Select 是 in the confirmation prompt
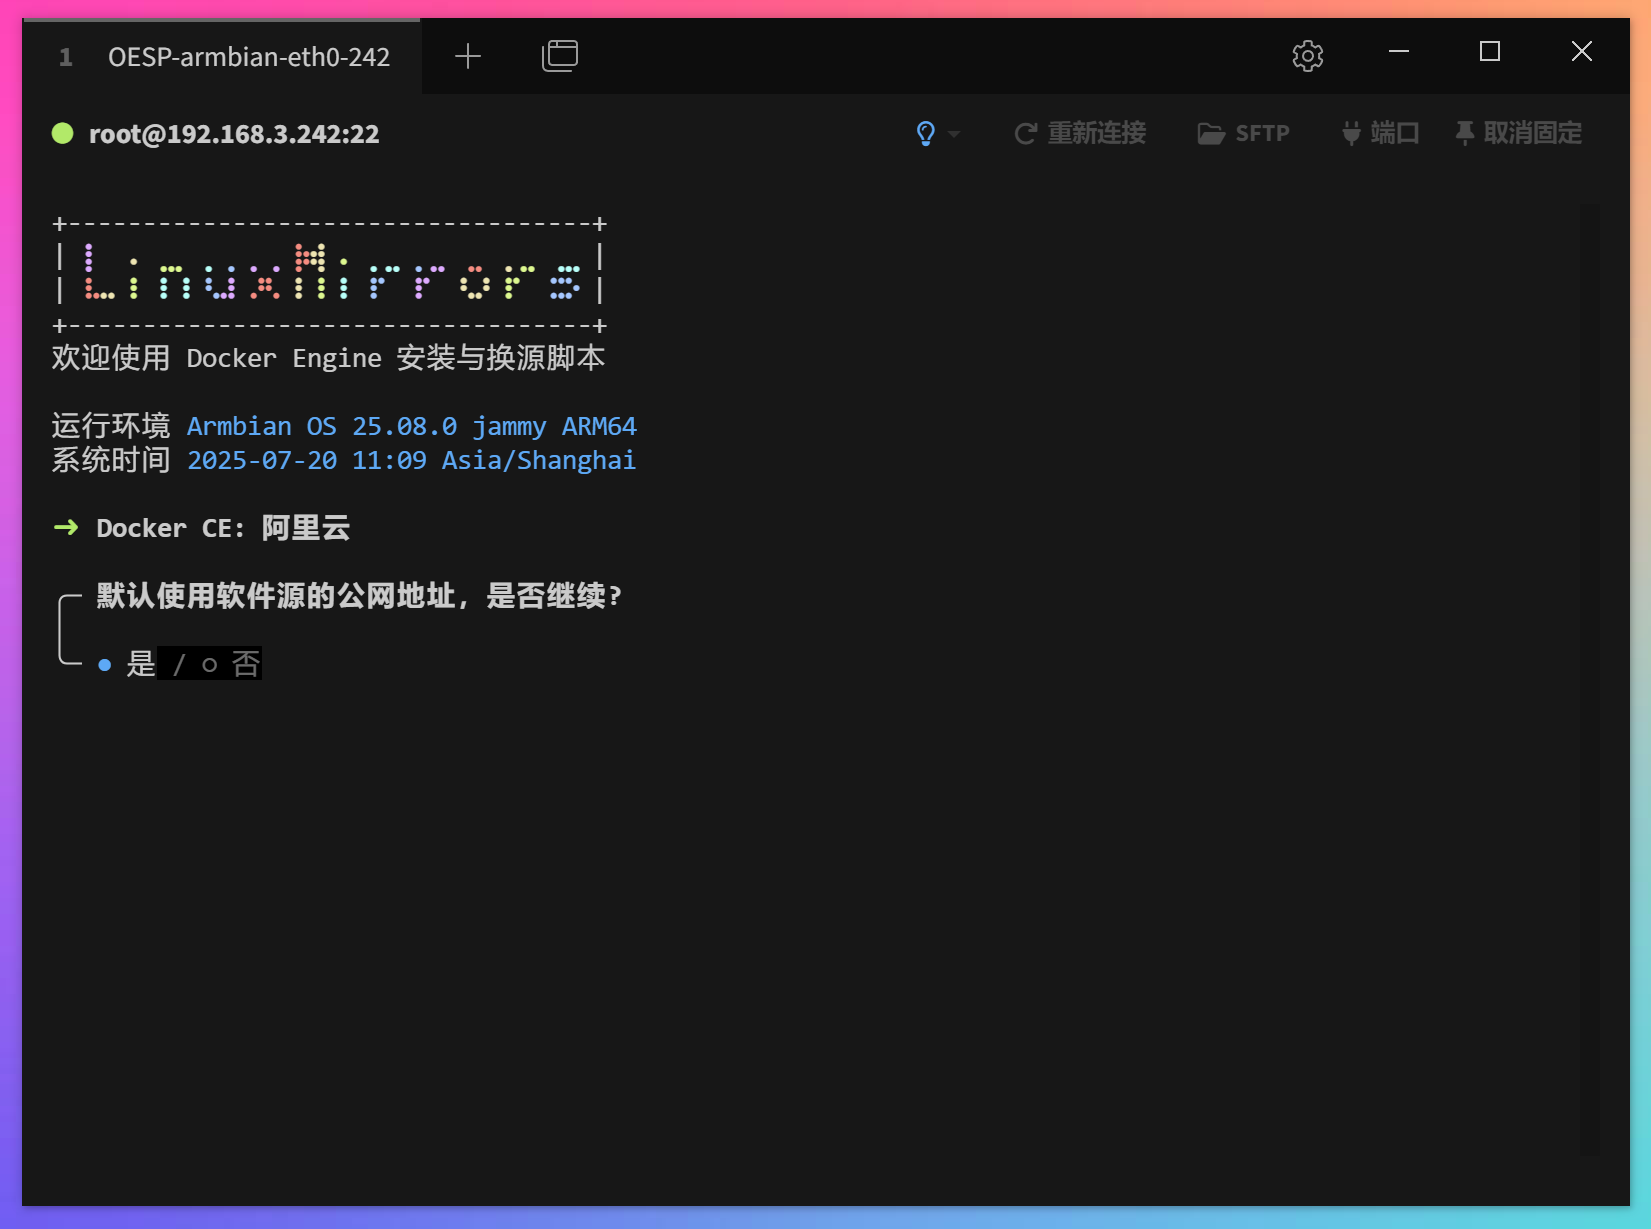This screenshot has height=1229, width=1651. 141,663
